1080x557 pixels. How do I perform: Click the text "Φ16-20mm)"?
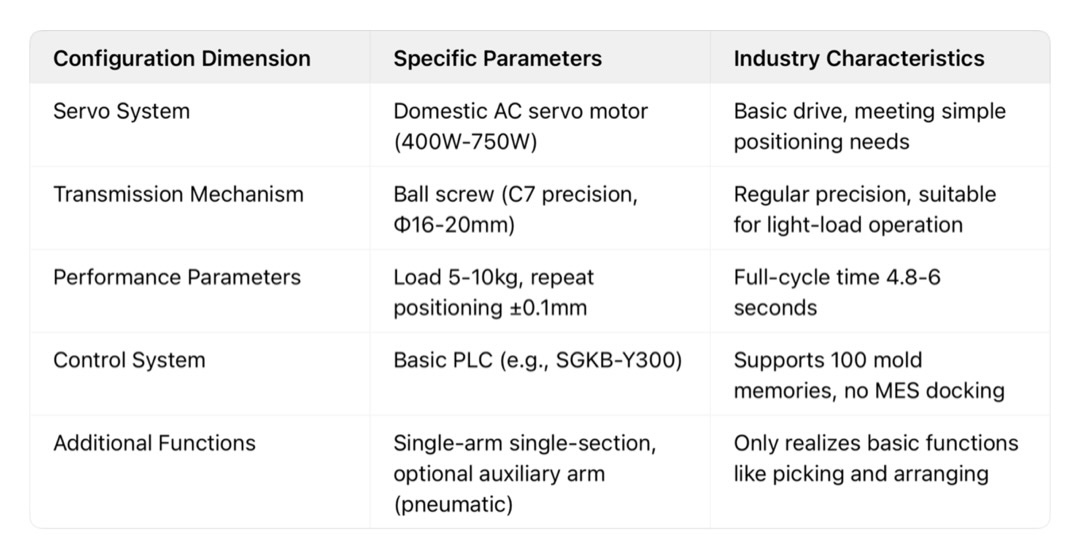click(x=454, y=224)
